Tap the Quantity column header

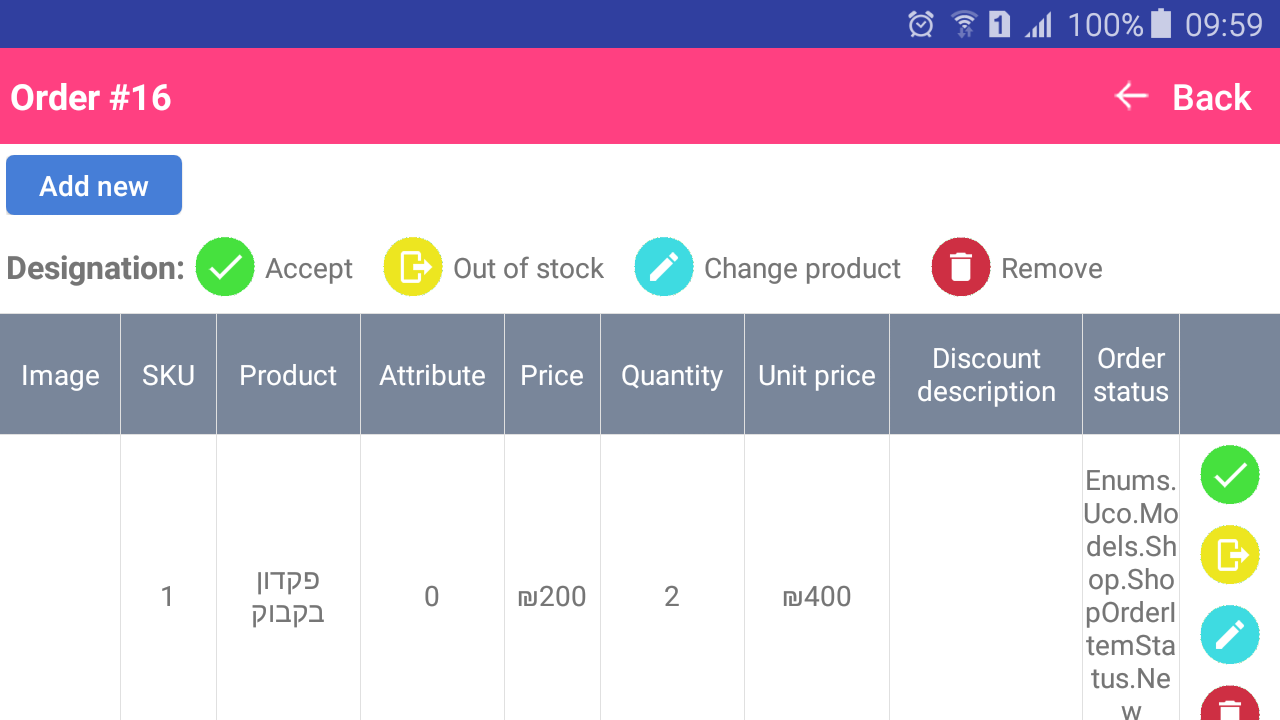tap(672, 375)
